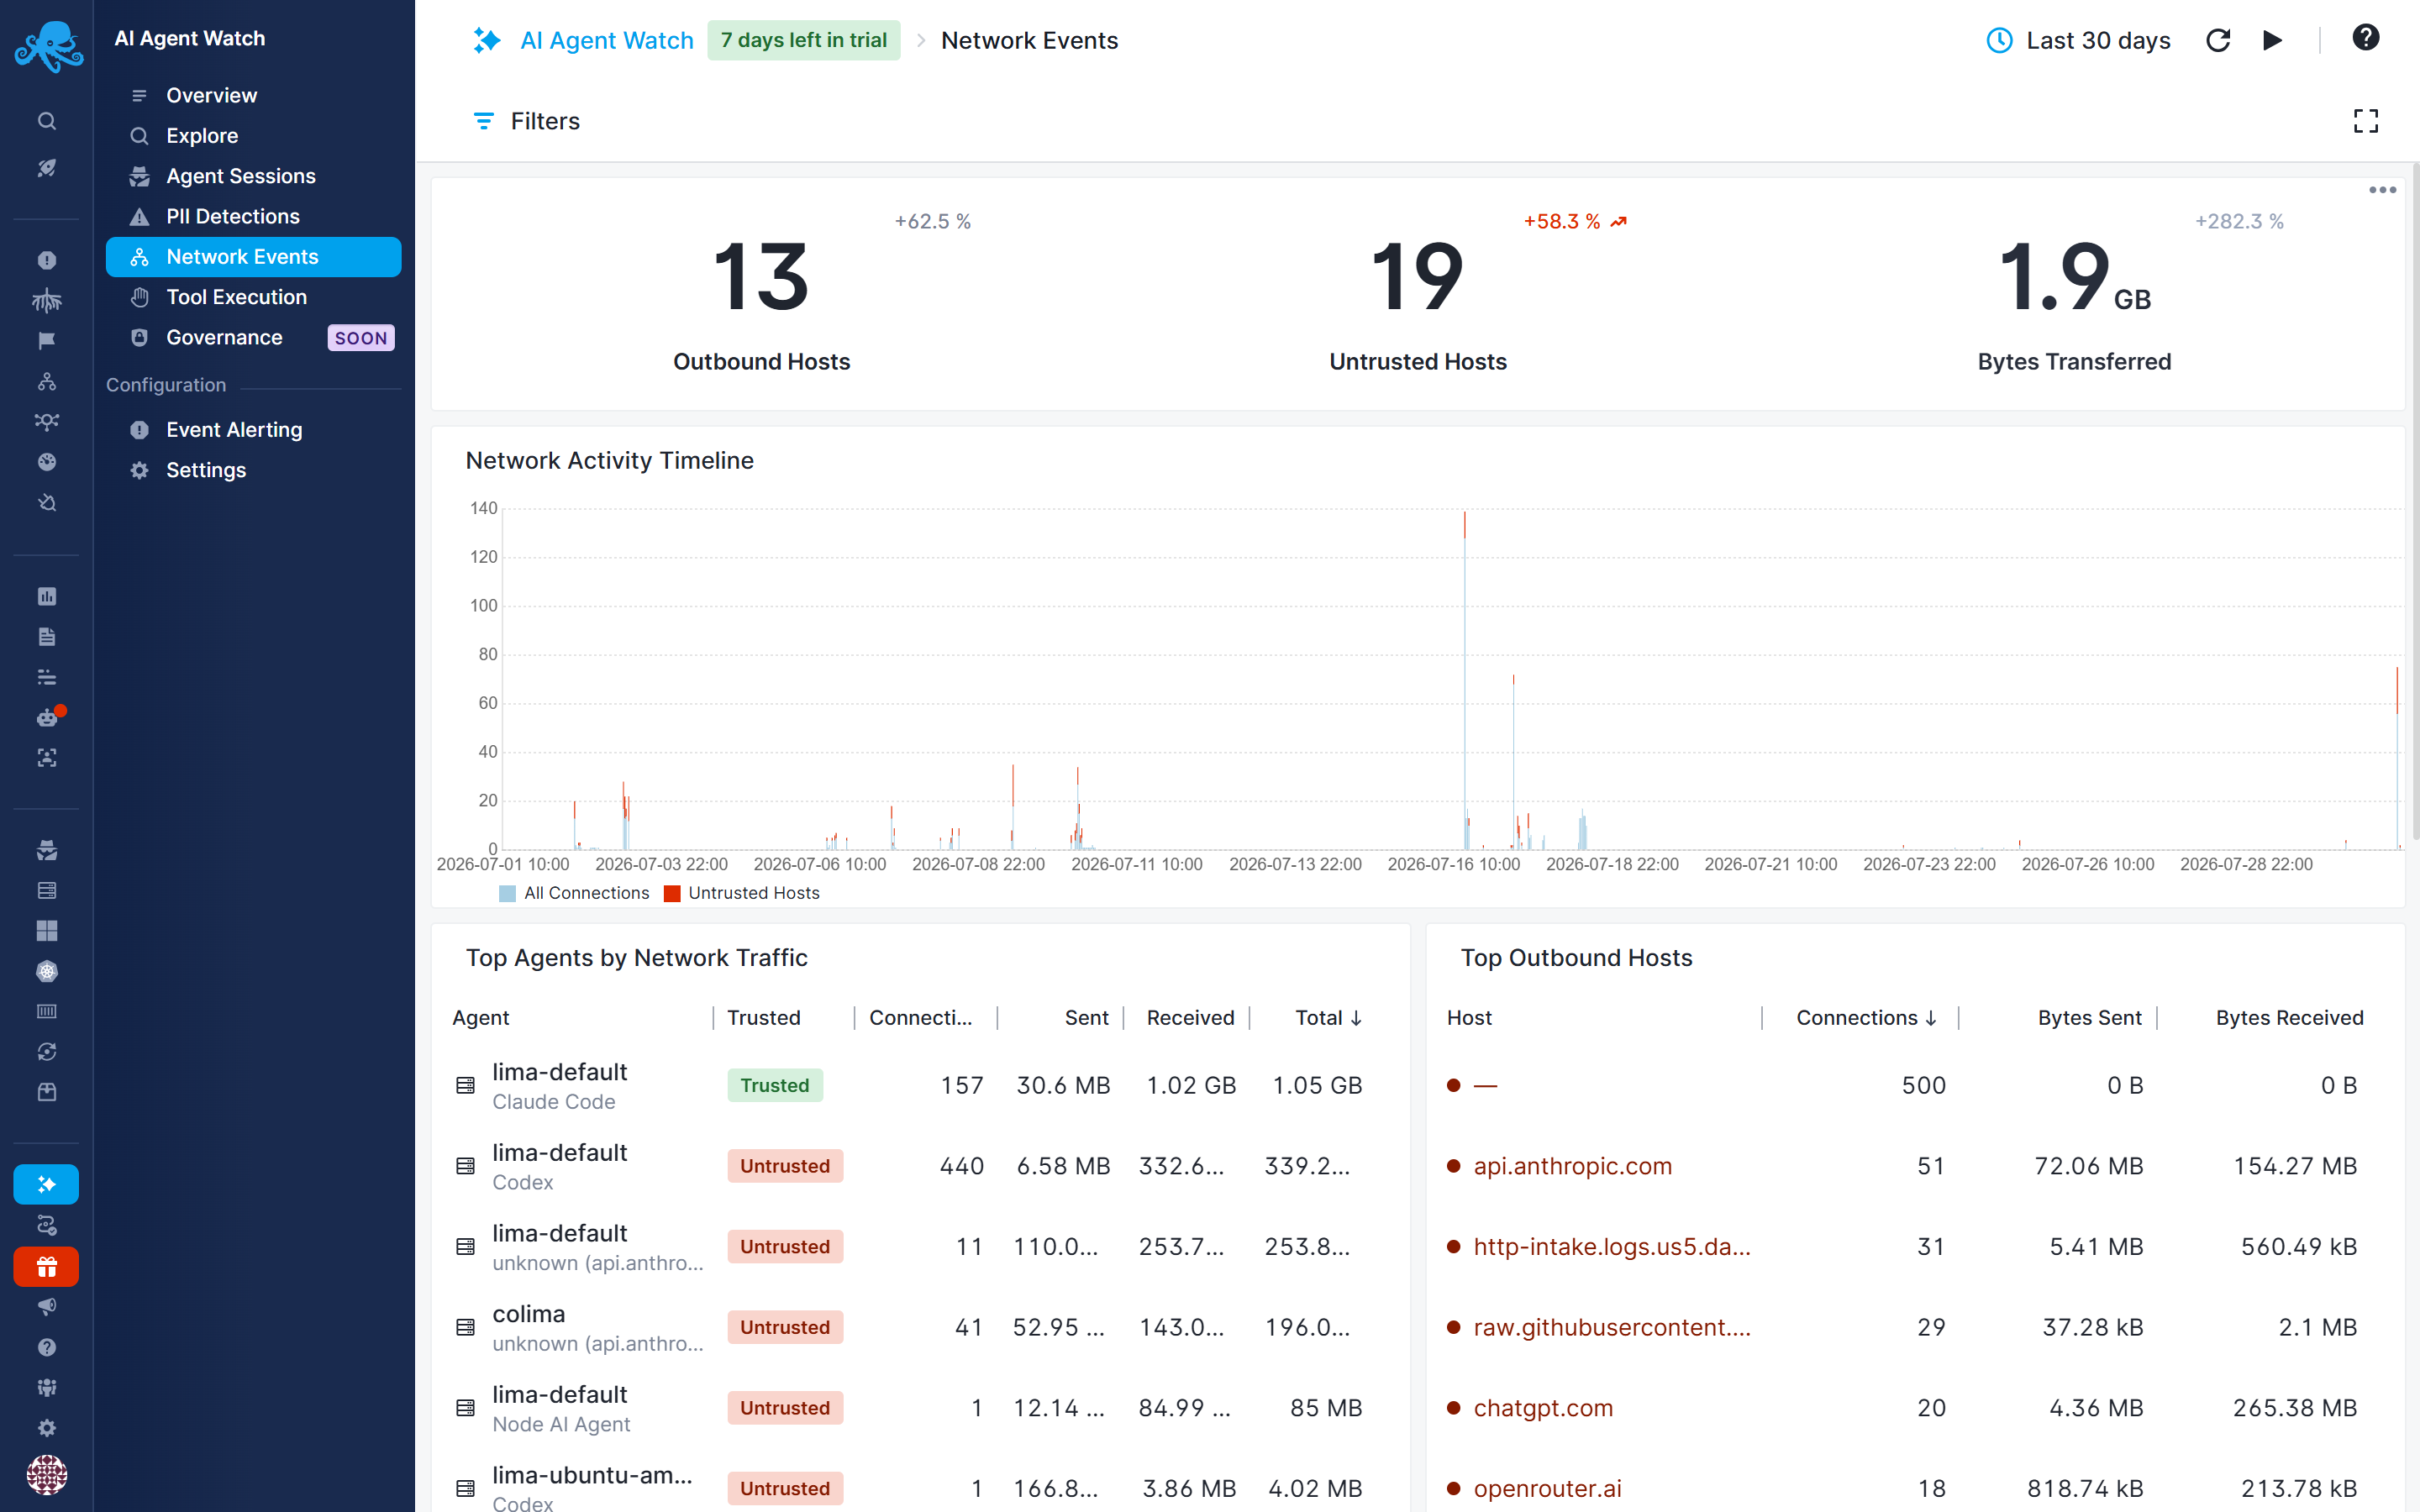This screenshot has height=1512, width=2420.
Task: Click the host icon on lima-default Node AI Agent row
Action: pyautogui.click(x=465, y=1408)
